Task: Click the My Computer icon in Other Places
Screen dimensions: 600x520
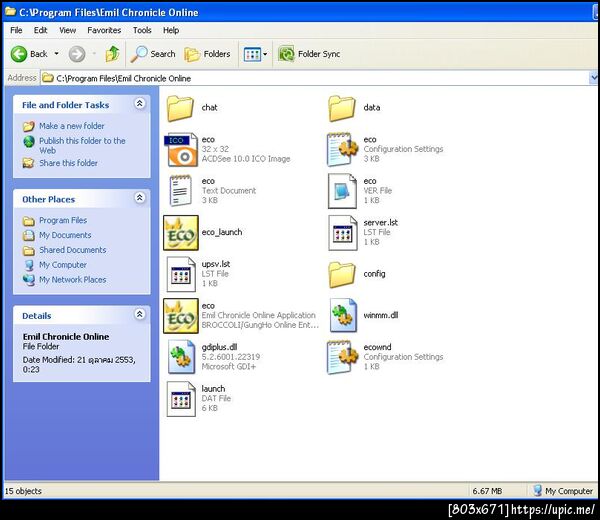Action: (x=29, y=265)
